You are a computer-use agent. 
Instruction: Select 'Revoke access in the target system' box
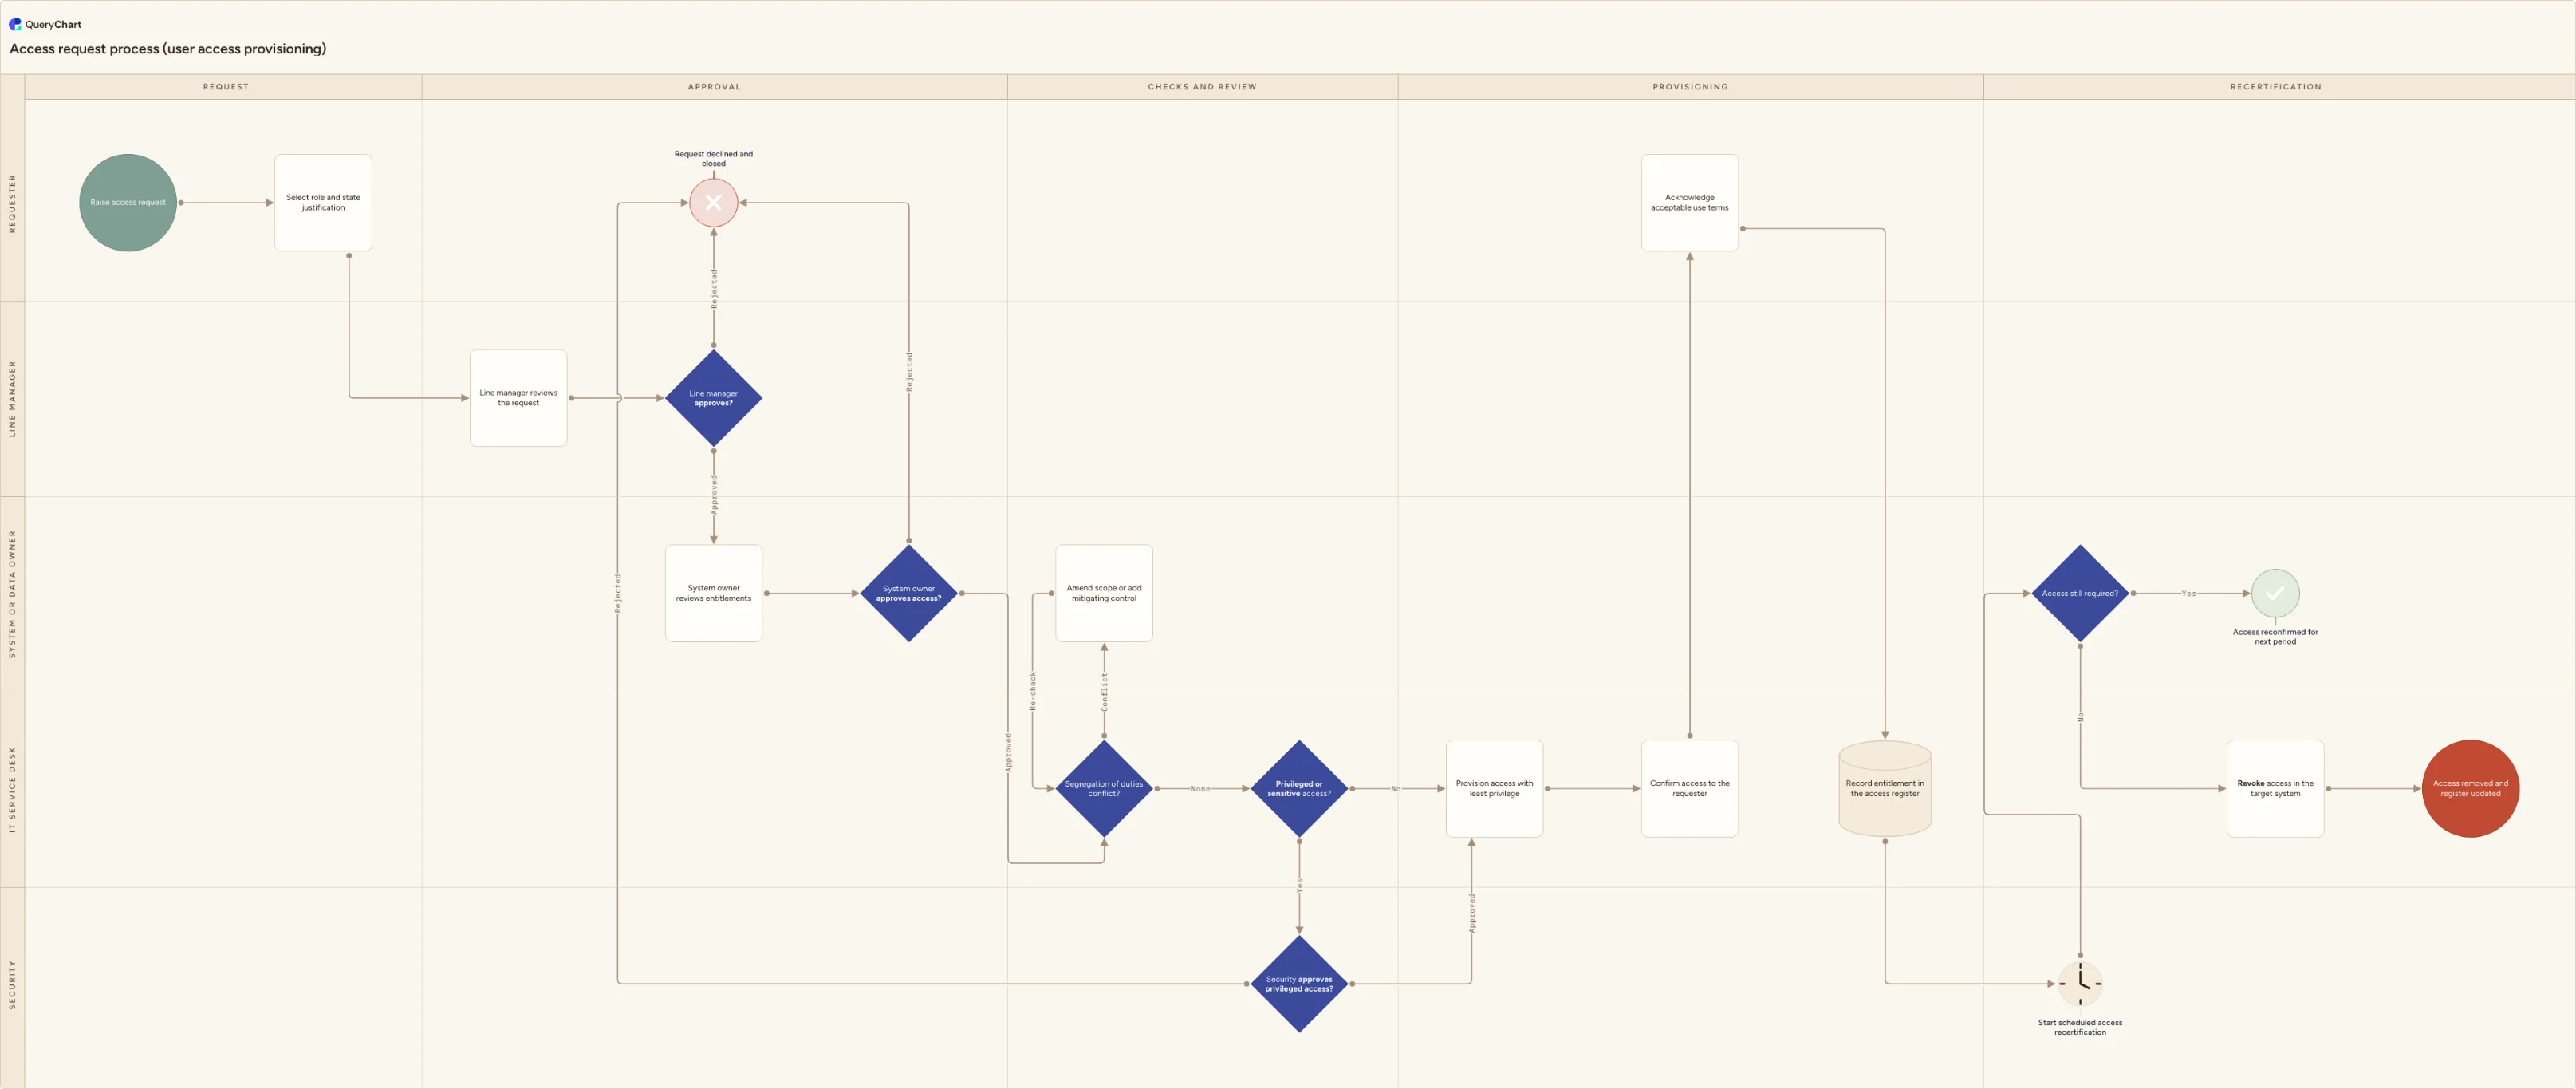(2275, 789)
